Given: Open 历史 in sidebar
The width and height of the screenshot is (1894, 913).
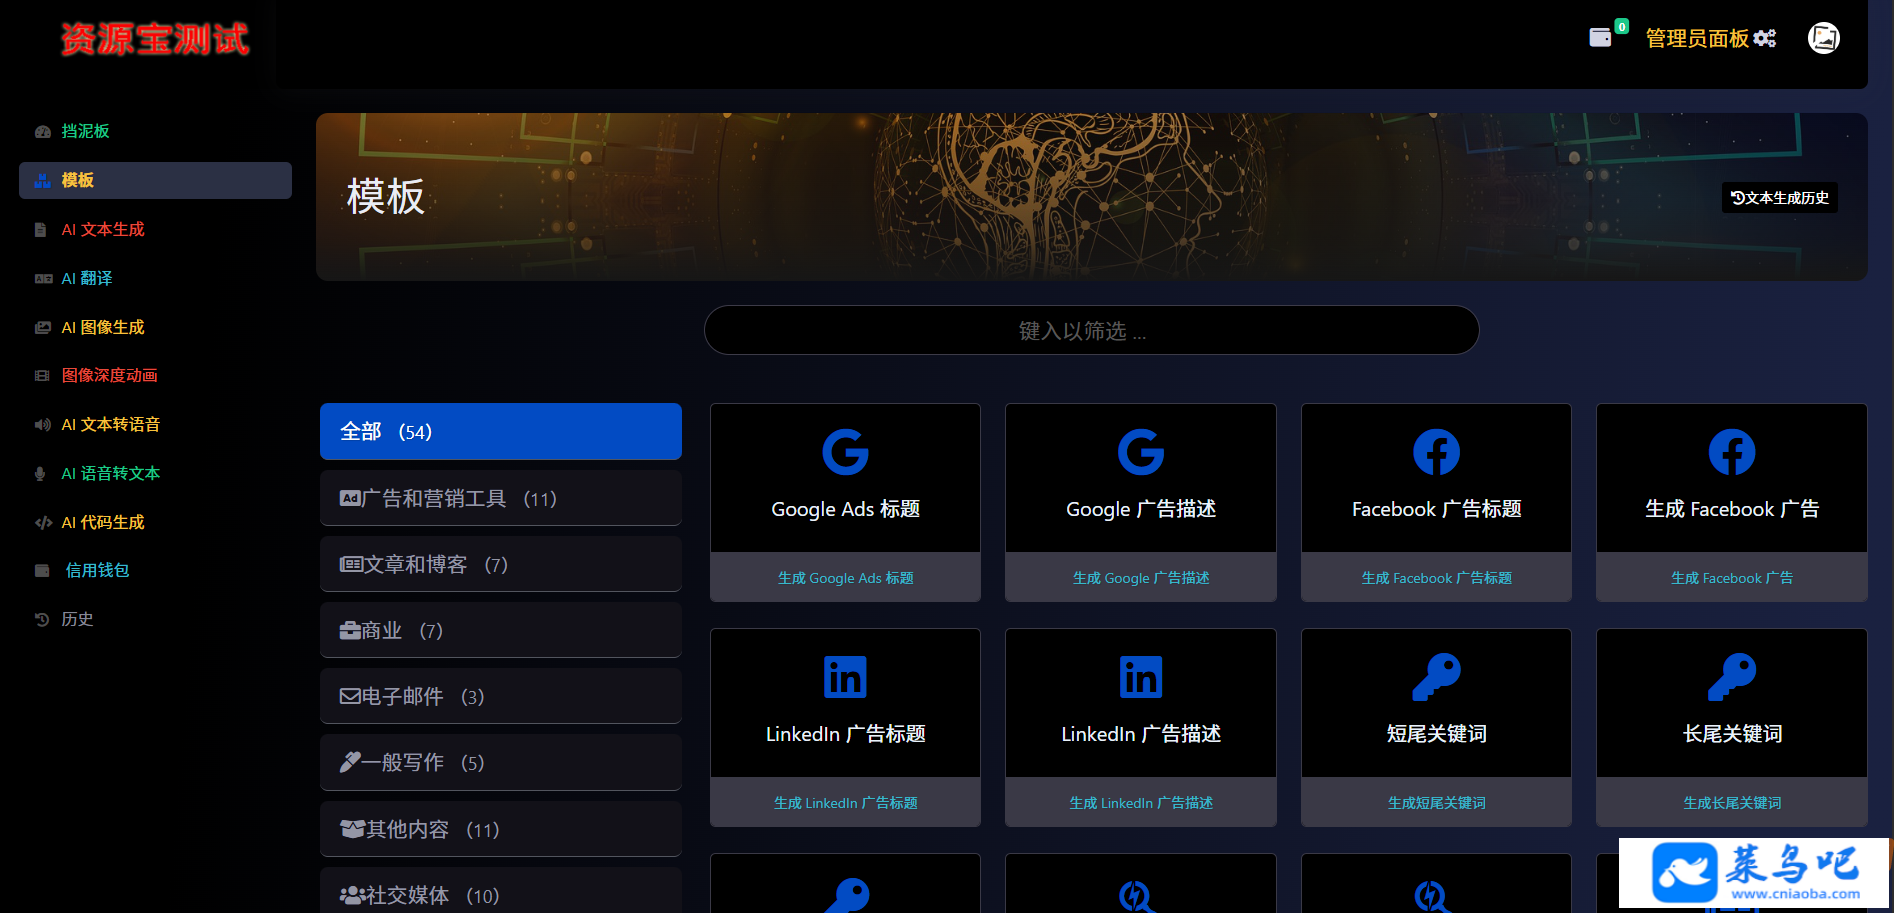Looking at the screenshot, I should [x=155, y=619].
